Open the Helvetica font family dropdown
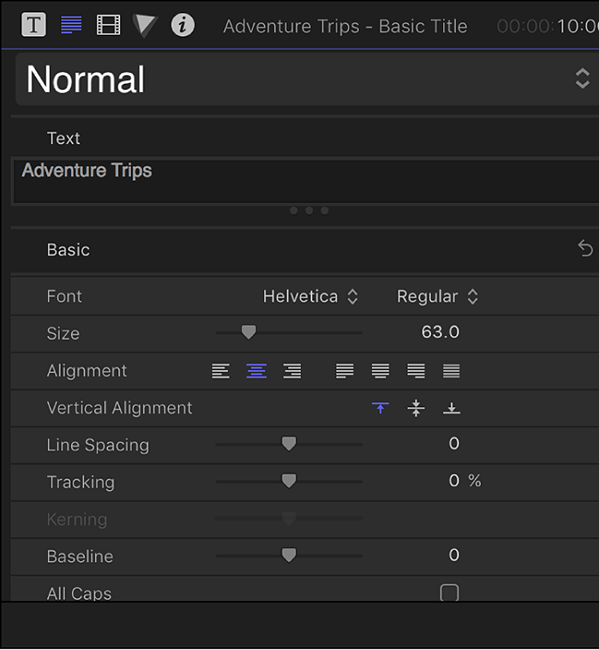The width and height of the screenshot is (599, 650). point(310,296)
